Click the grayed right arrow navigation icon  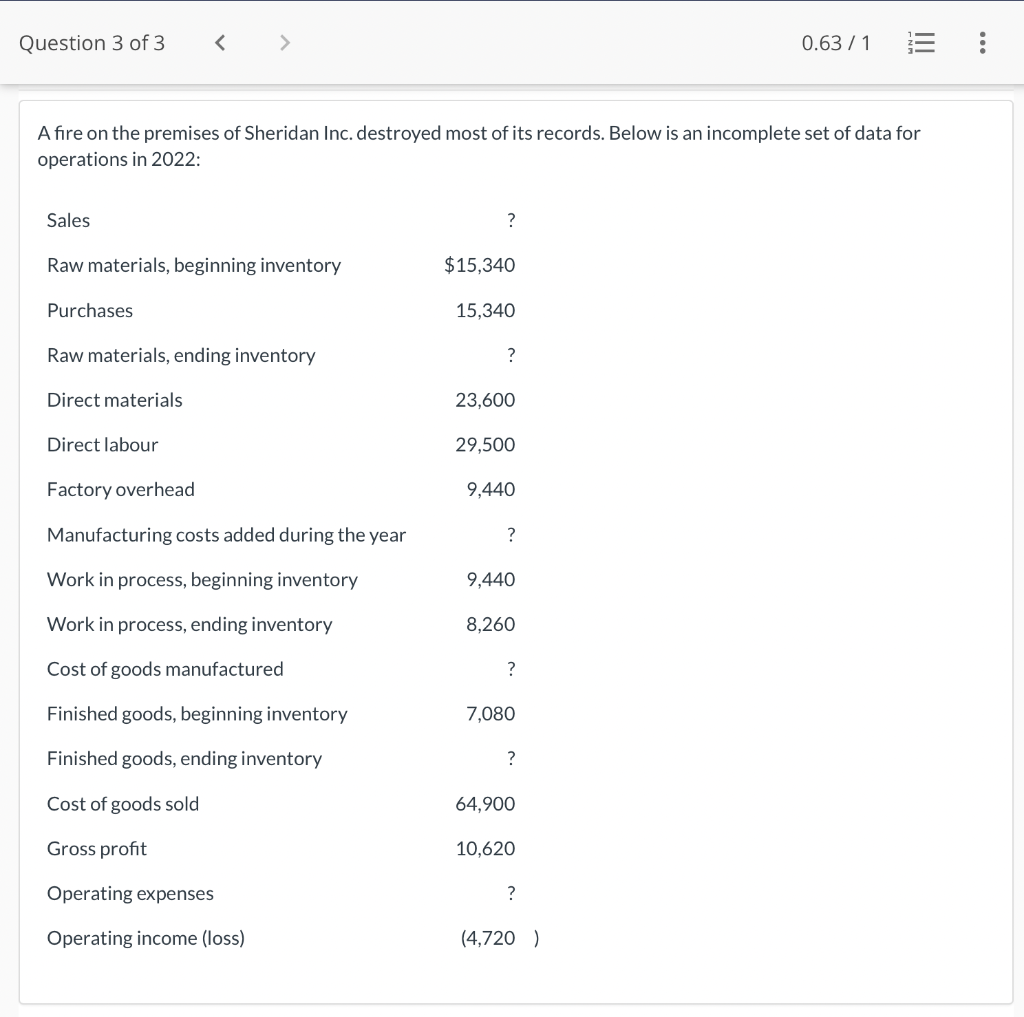click(x=284, y=43)
